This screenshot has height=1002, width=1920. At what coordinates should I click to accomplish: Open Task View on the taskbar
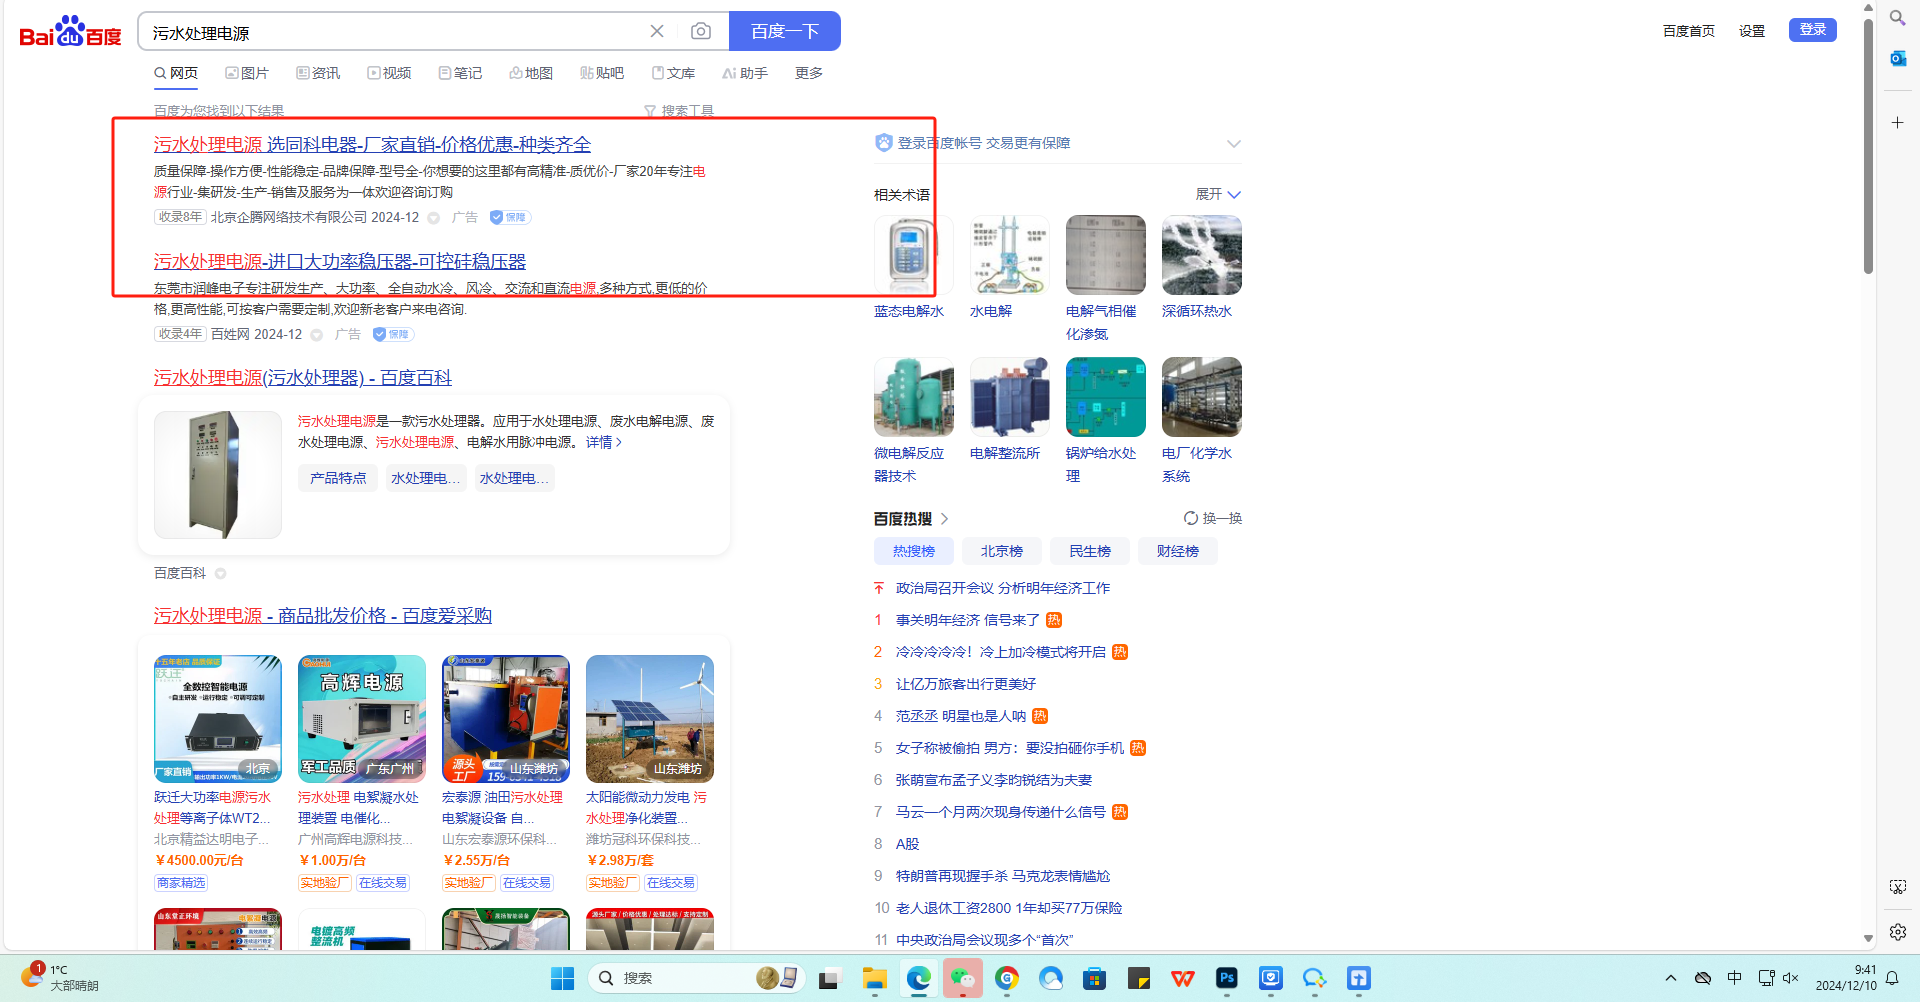[x=829, y=978]
